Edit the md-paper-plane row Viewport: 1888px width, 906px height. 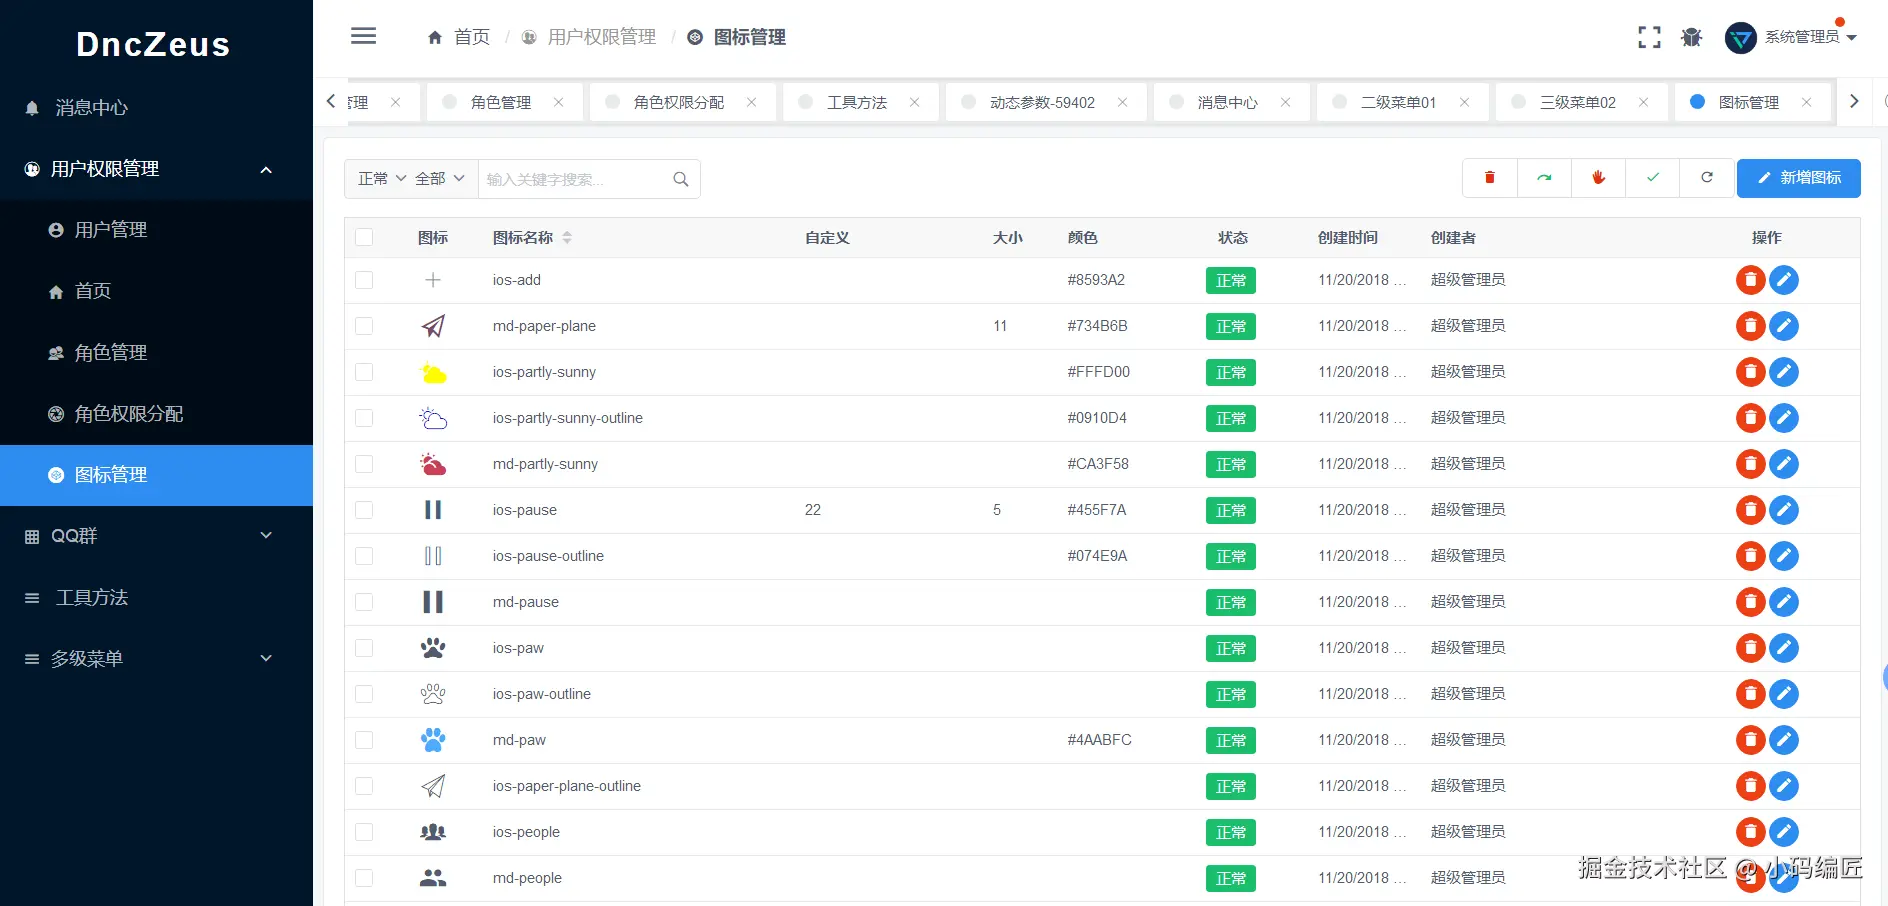[x=1784, y=326]
